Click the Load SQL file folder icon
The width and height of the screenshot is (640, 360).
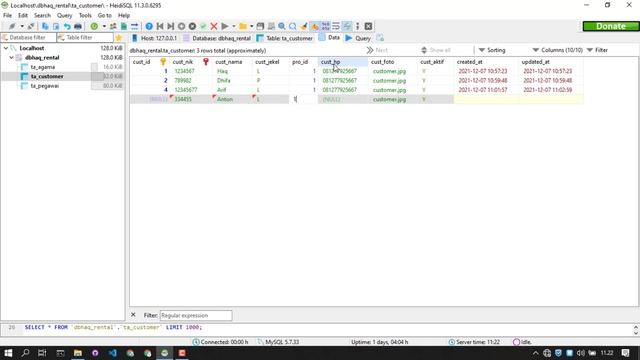[243, 26]
